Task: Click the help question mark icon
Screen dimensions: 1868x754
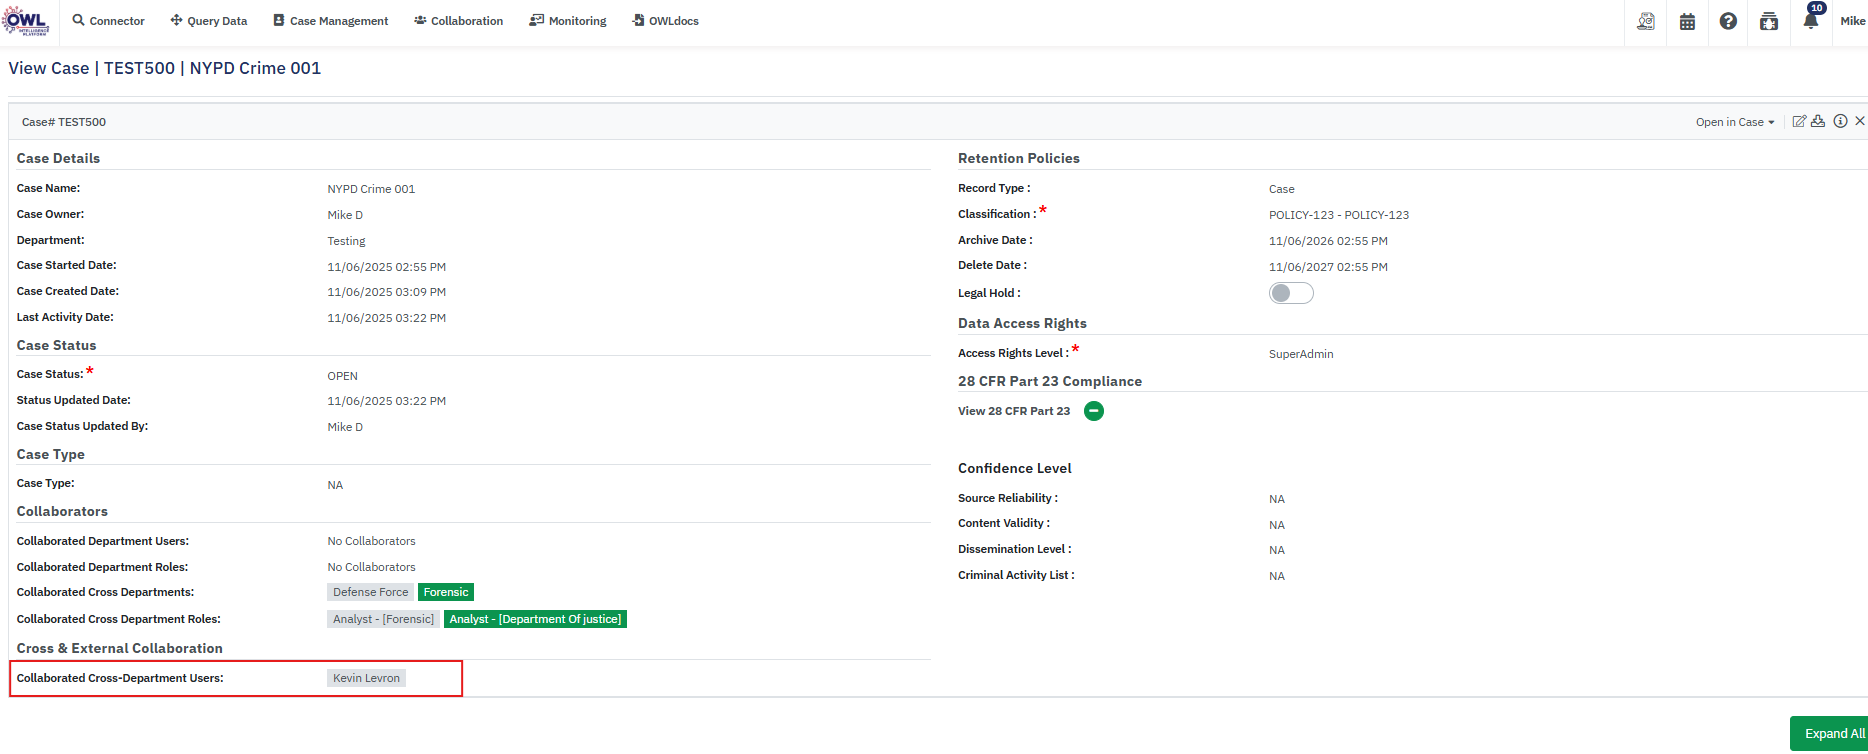Action: pyautogui.click(x=1728, y=21)
